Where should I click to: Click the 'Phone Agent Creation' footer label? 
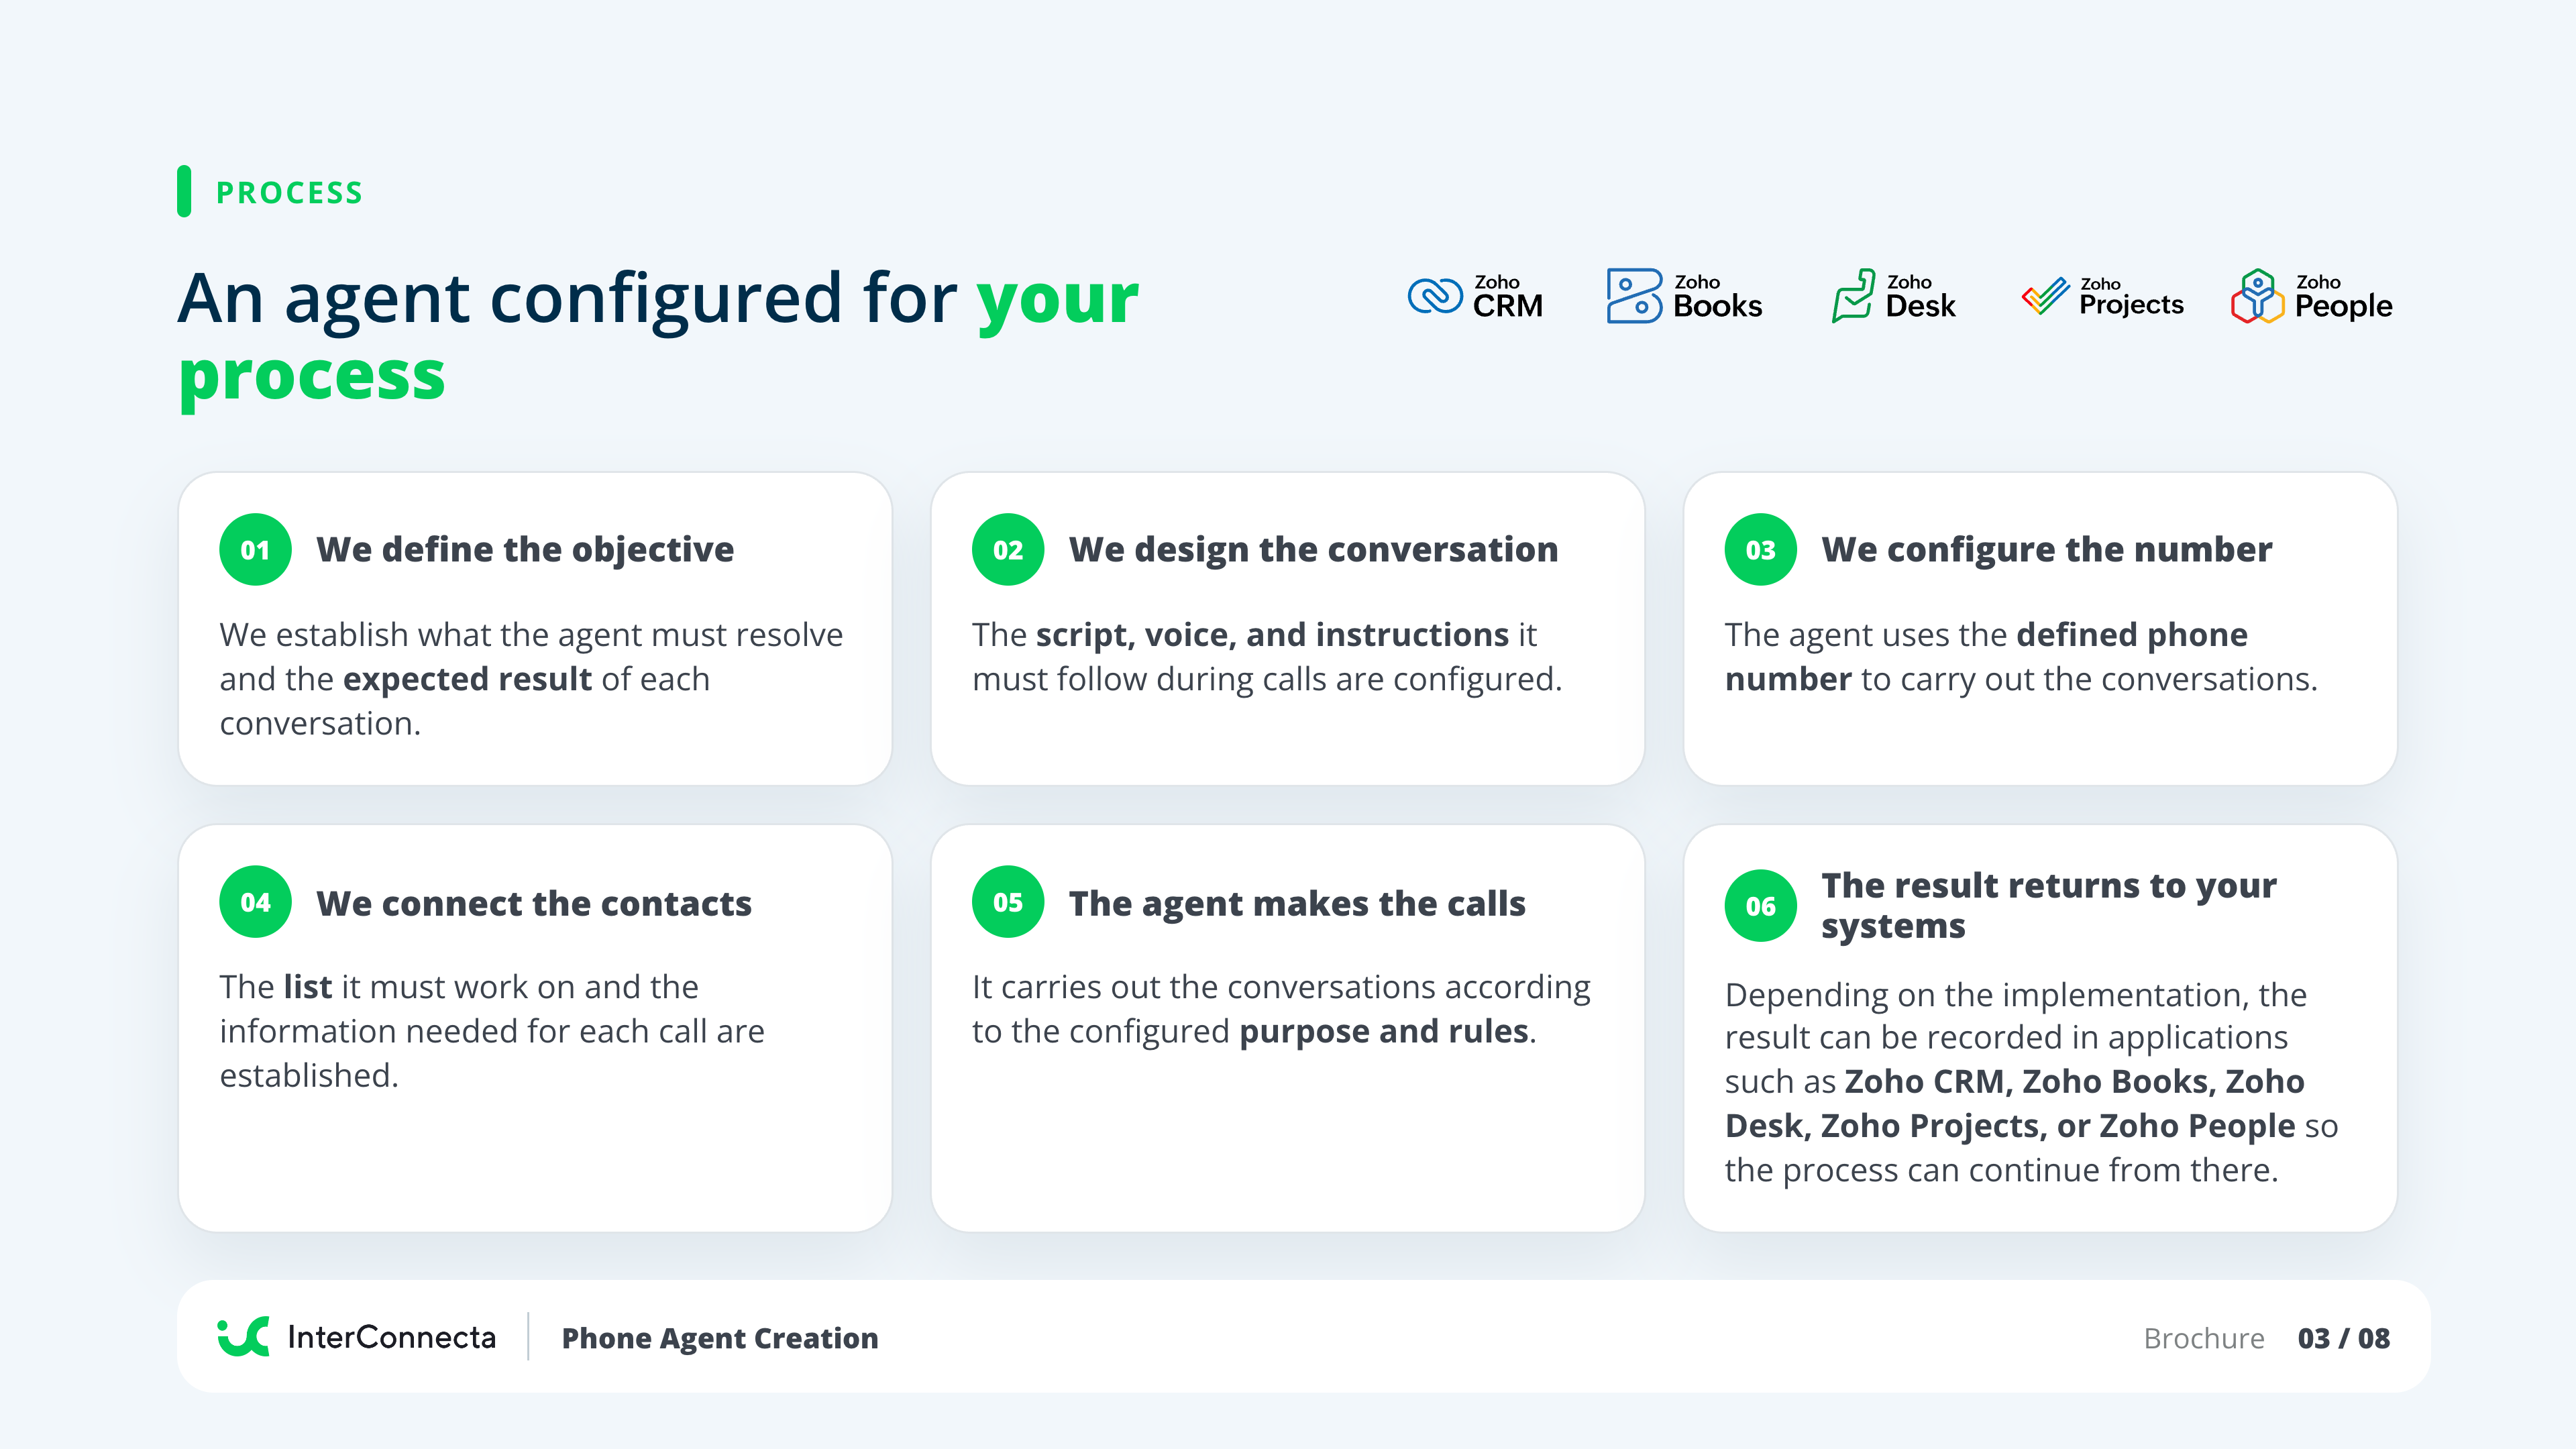(720, 1338)
